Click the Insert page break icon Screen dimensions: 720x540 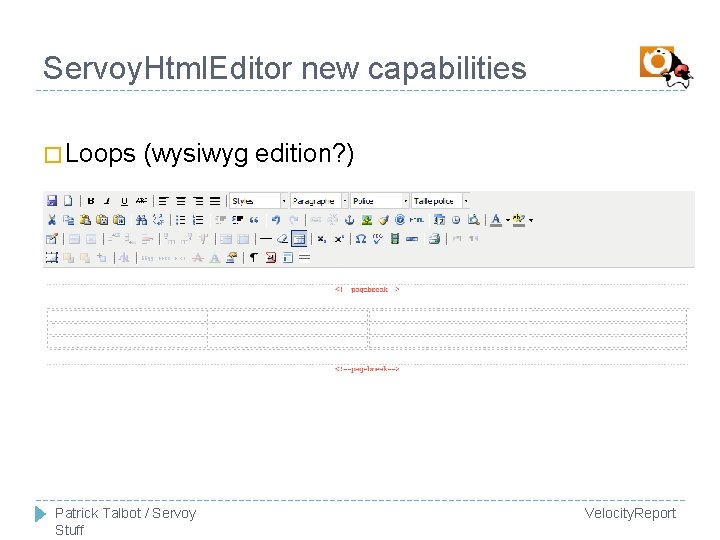click(304, 258)
